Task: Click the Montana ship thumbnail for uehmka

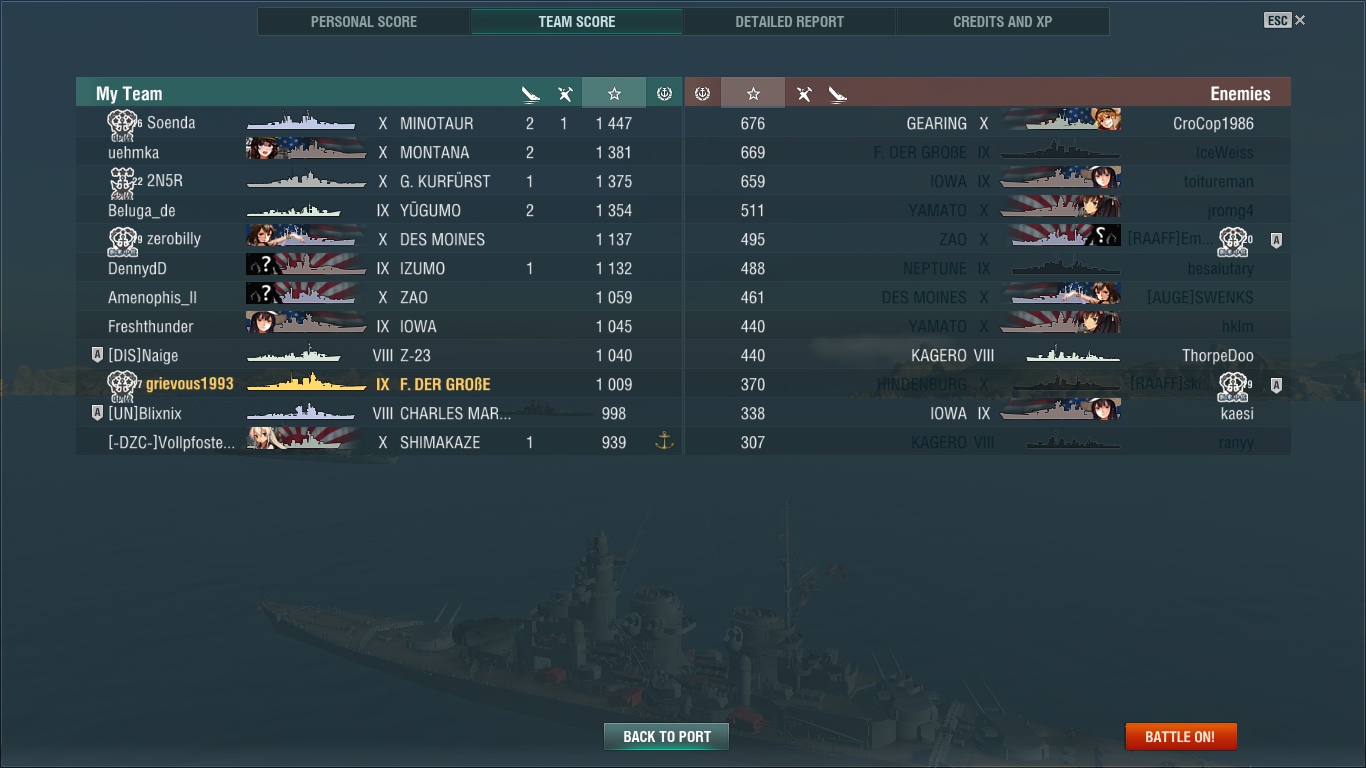Action: coord(306,151)
